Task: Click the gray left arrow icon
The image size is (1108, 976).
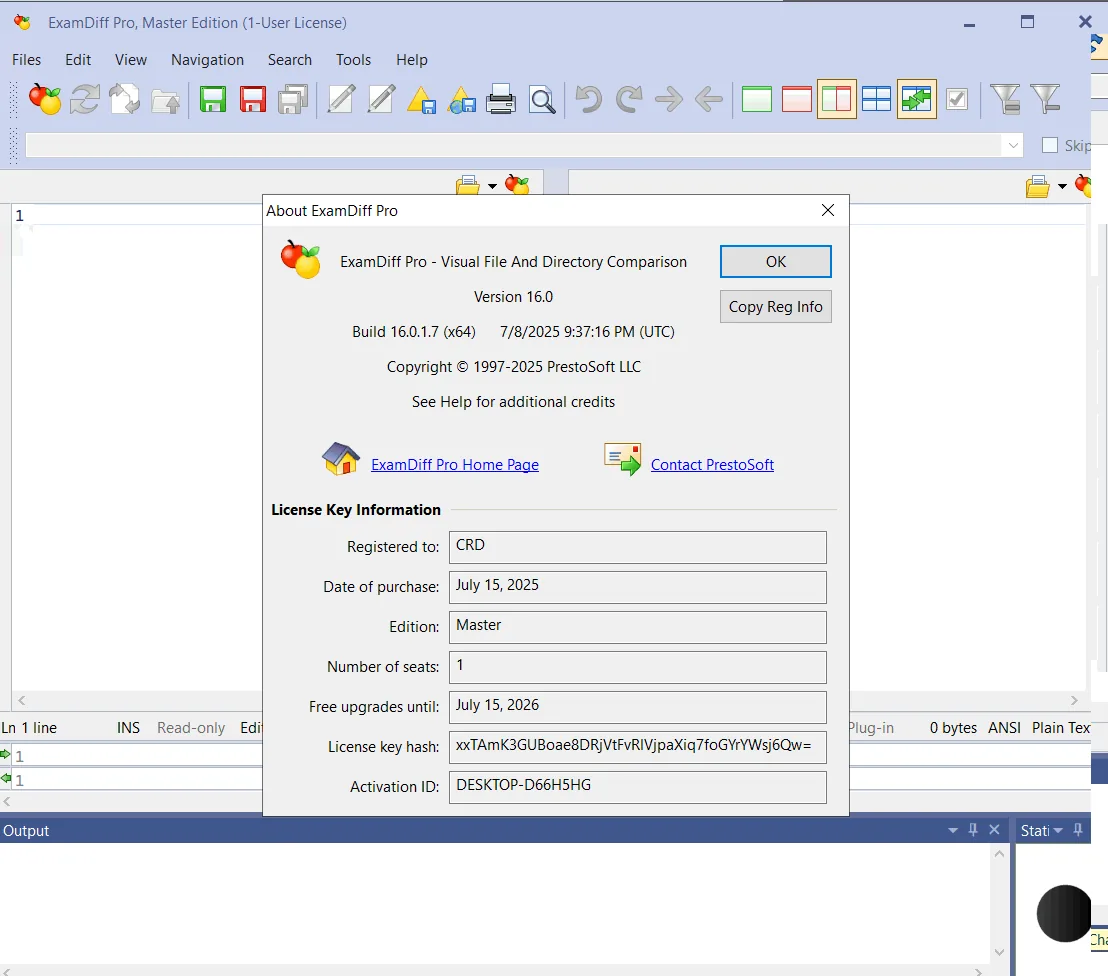Action: [x=709, y=99]
